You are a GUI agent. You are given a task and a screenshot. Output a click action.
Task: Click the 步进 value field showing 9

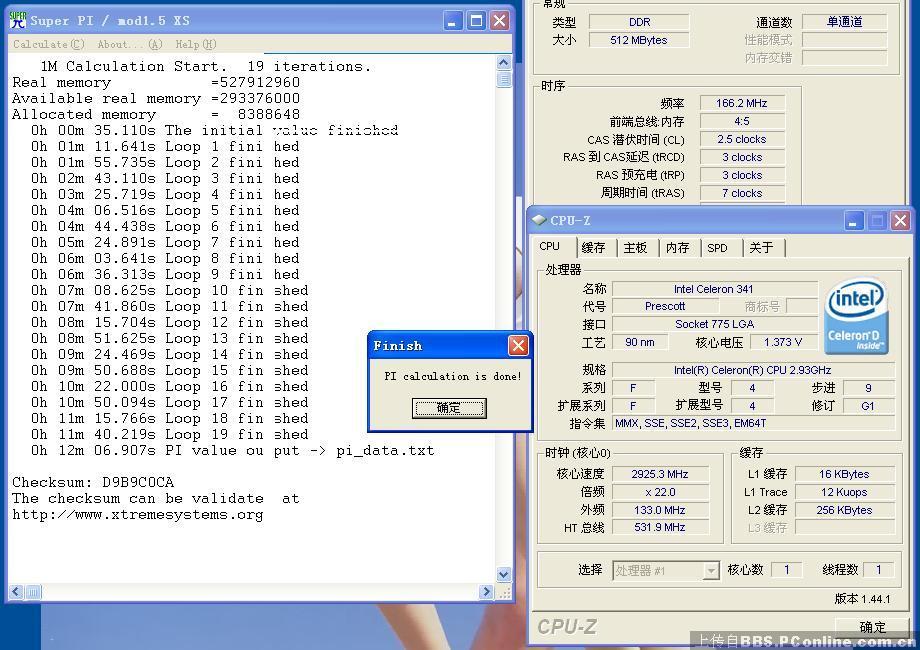tap(868, 388)
